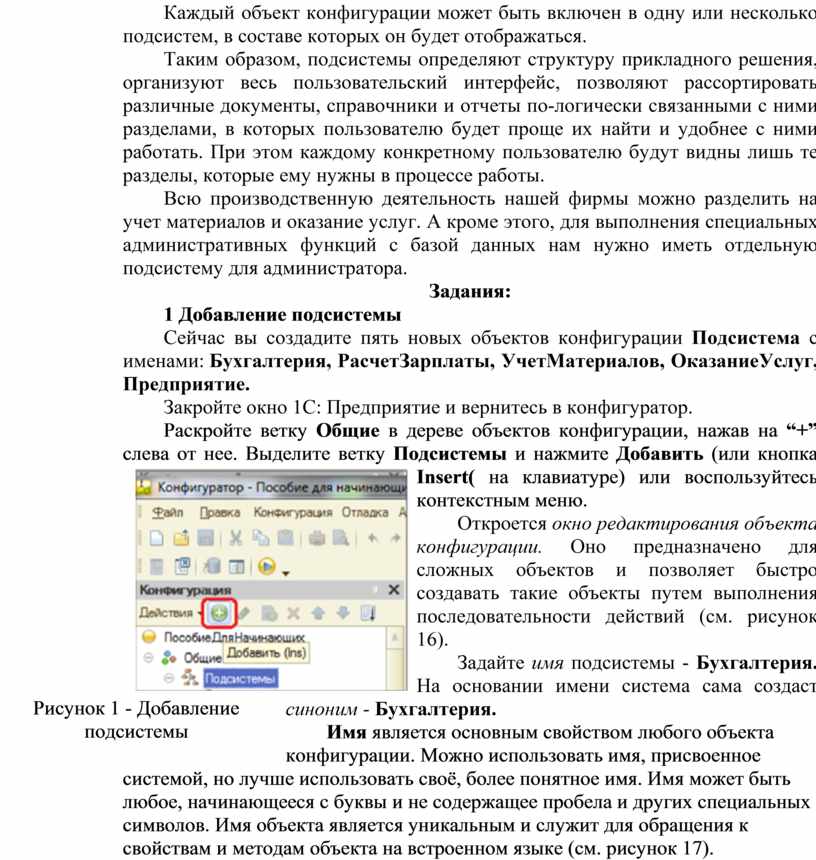Click the heading "Задания:"
The image size is (816, 860).
470,291
